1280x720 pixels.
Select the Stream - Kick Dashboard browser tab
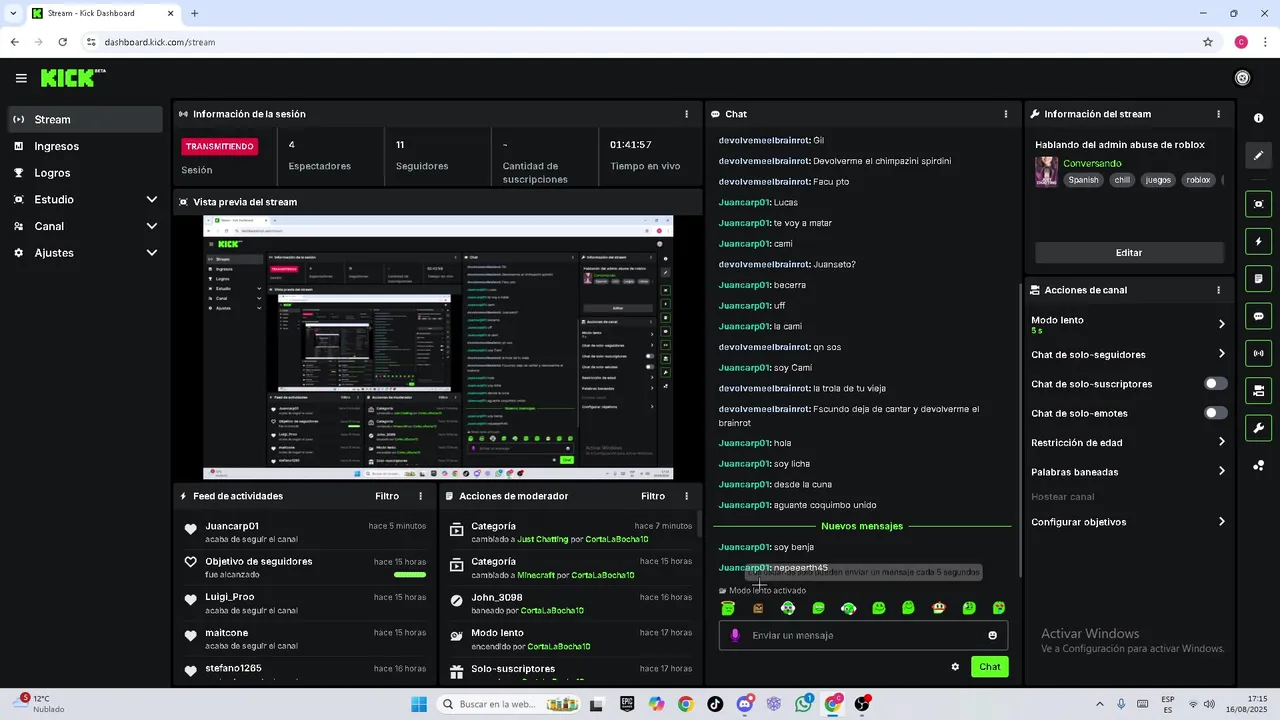(x=103, y=14)
